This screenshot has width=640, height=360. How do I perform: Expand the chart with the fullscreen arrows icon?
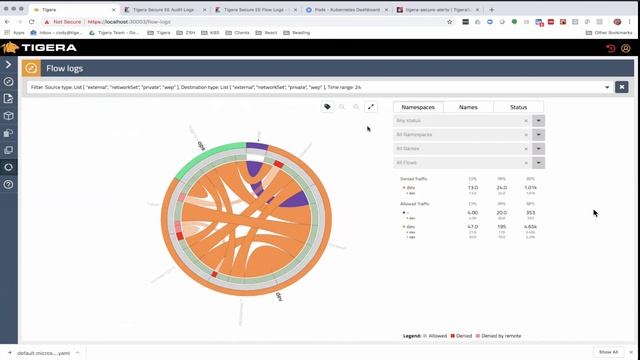tap(371, 107)
